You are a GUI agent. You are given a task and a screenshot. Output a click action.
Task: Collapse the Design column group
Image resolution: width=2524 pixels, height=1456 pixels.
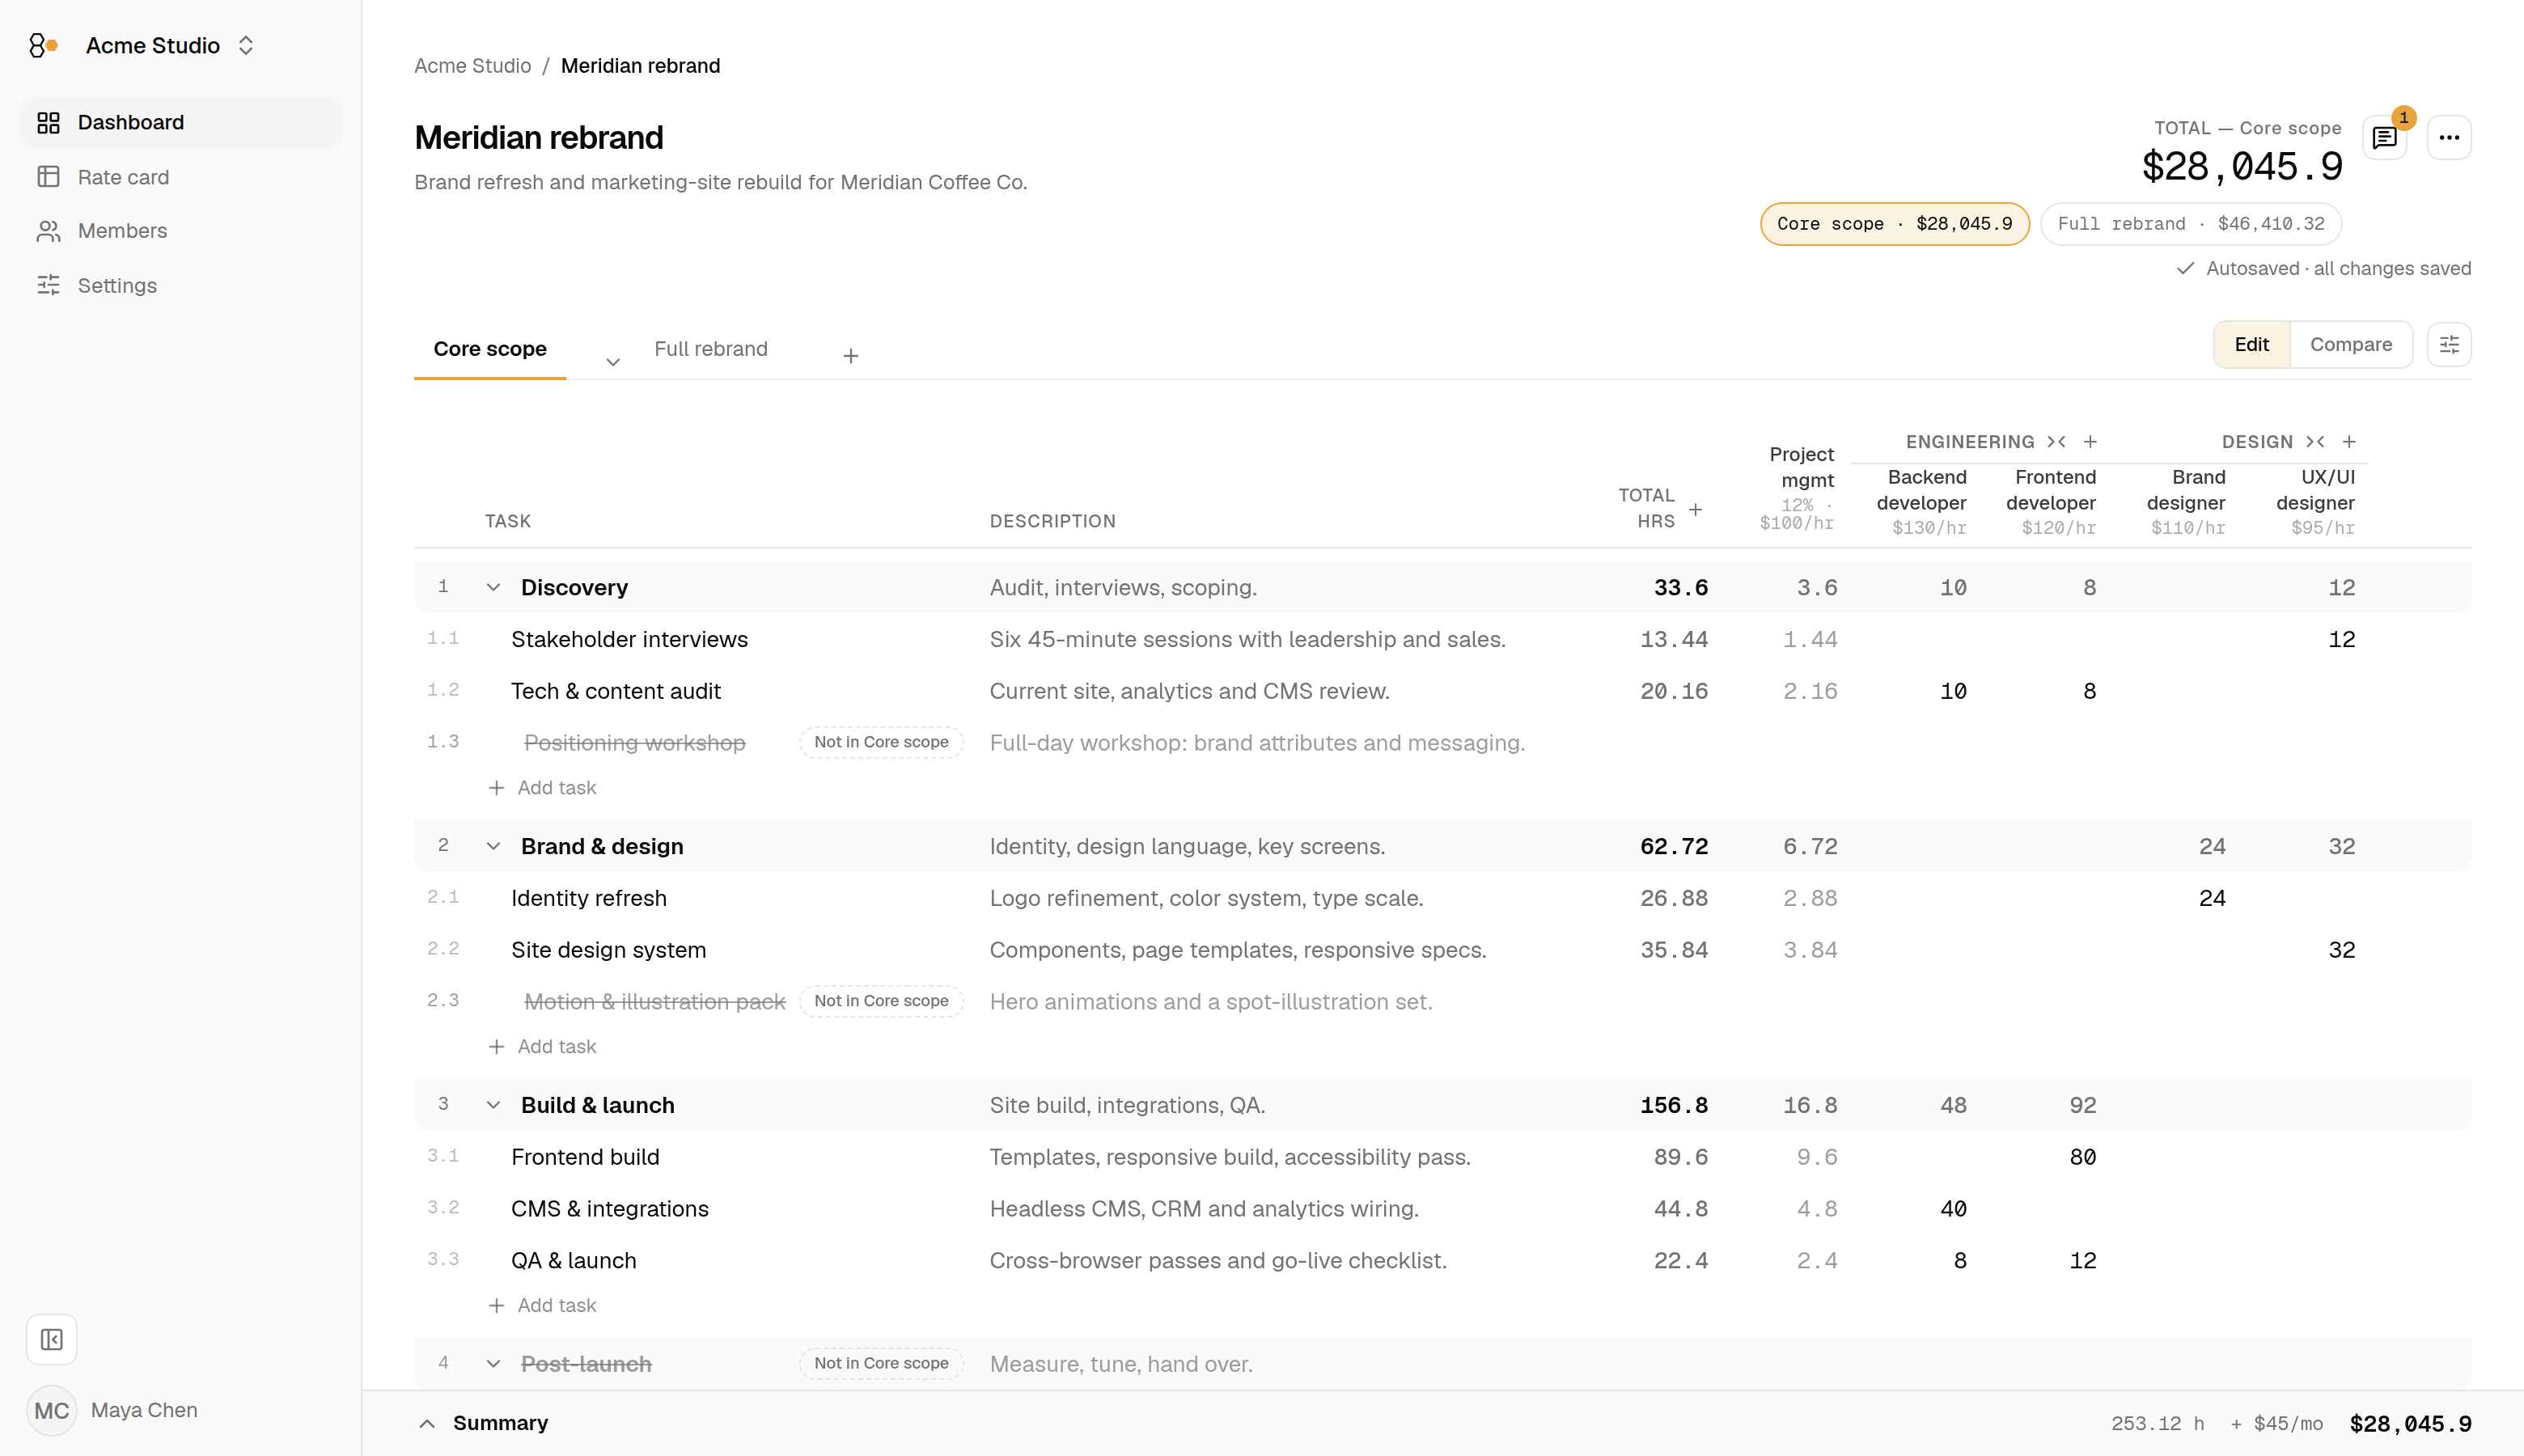[x=2315, y=441]
